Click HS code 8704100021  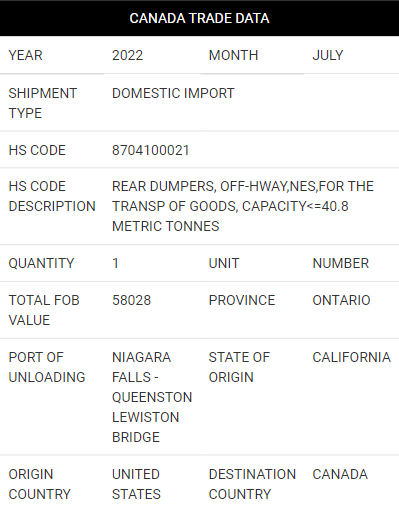[x=151, y=150]
